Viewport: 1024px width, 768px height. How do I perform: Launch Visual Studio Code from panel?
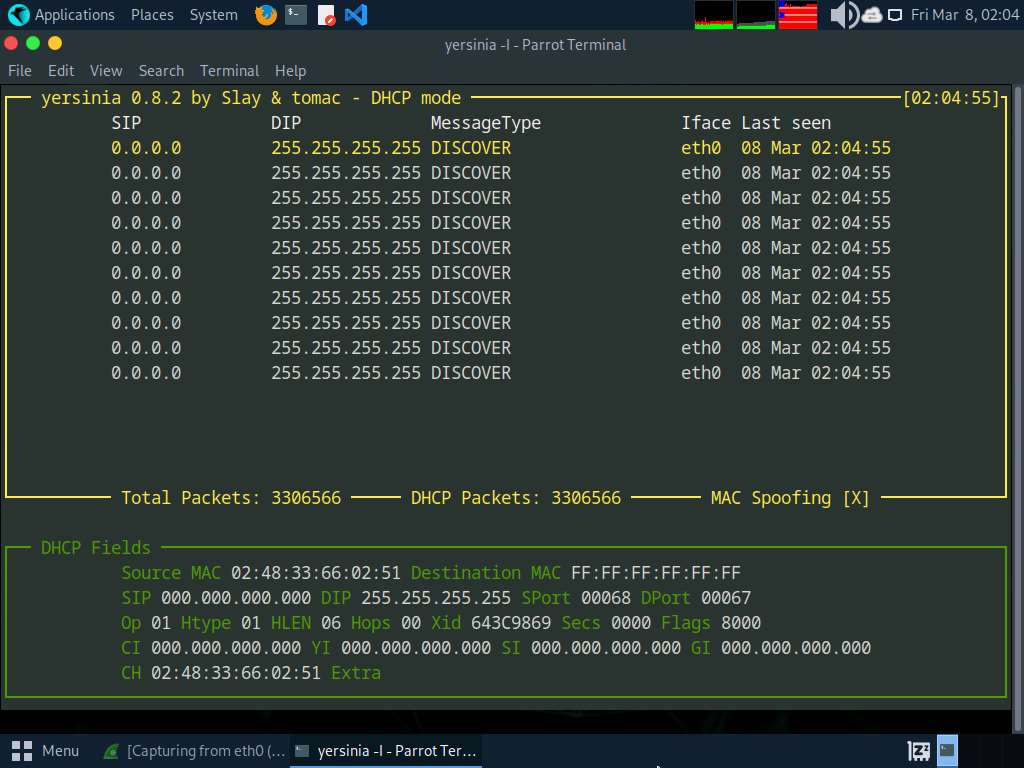click(355, 15)
